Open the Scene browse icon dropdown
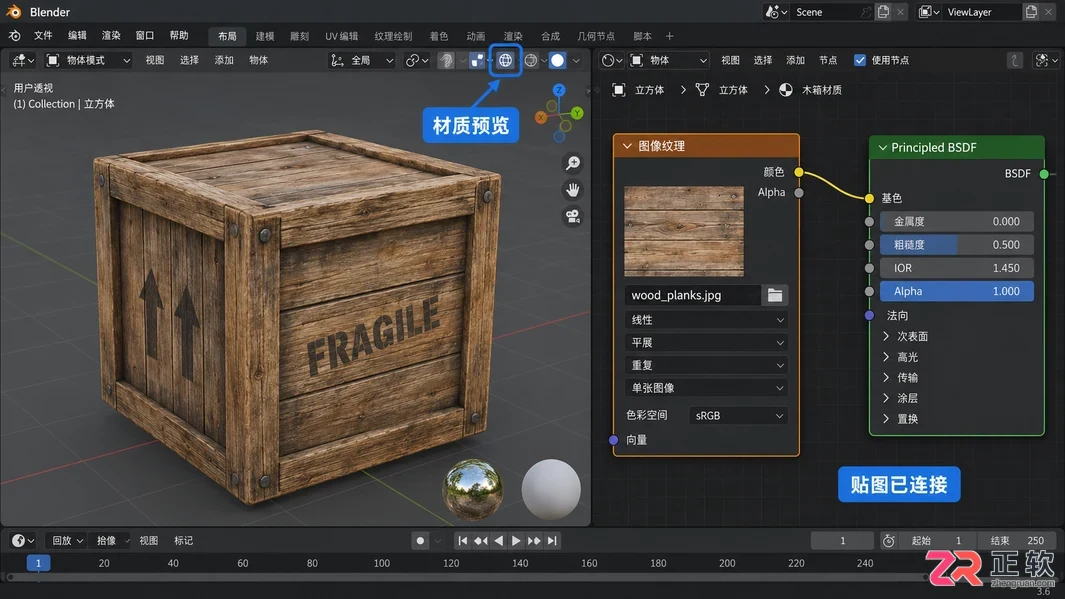The image size is (1065, 599). (x=776, y=12)
